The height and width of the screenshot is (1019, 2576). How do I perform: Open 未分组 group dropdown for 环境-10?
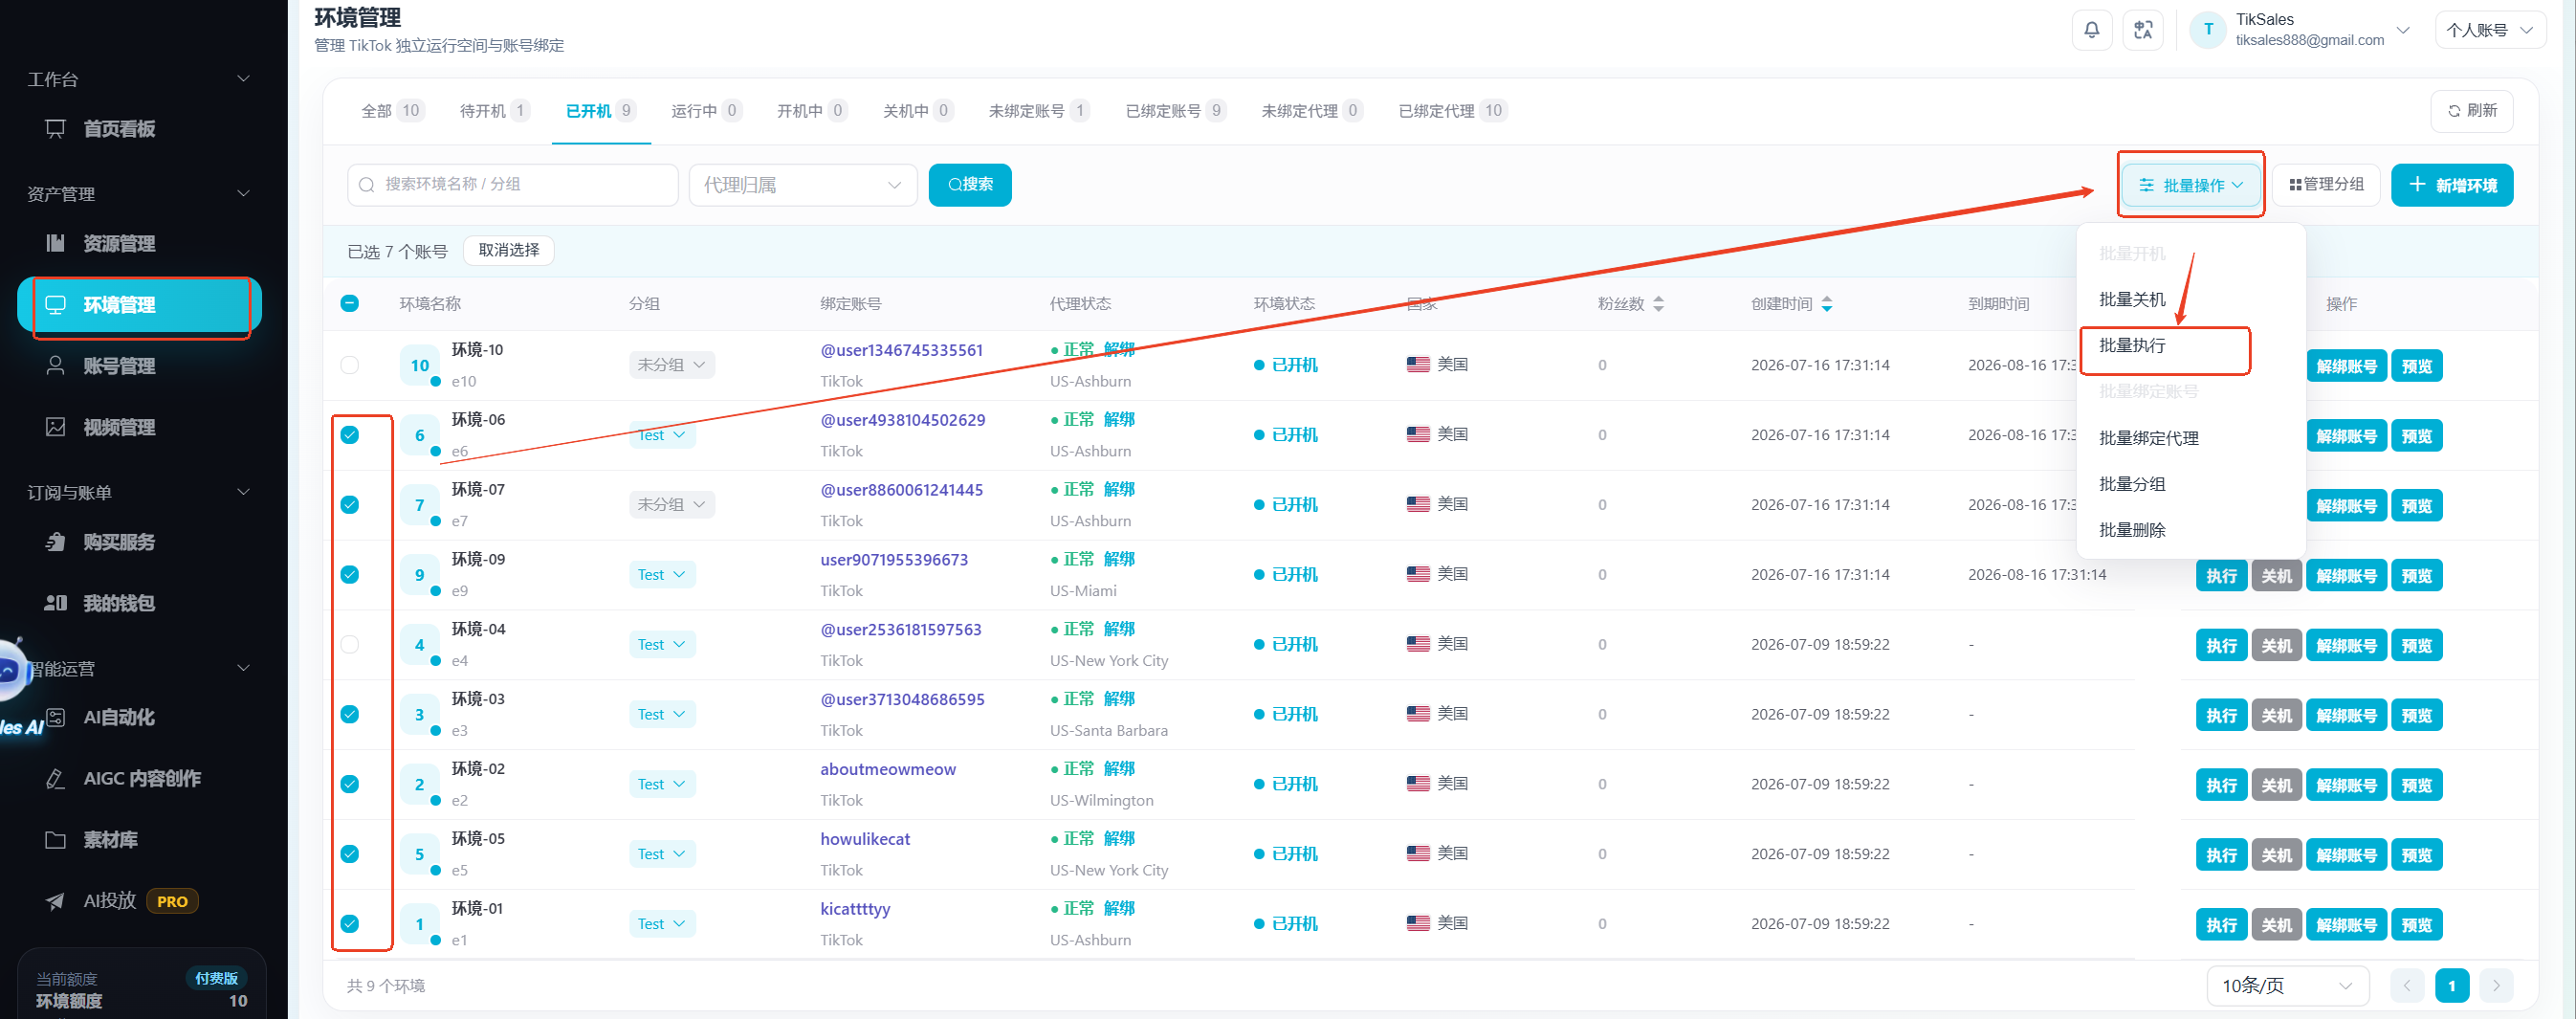tap(672, 365)
